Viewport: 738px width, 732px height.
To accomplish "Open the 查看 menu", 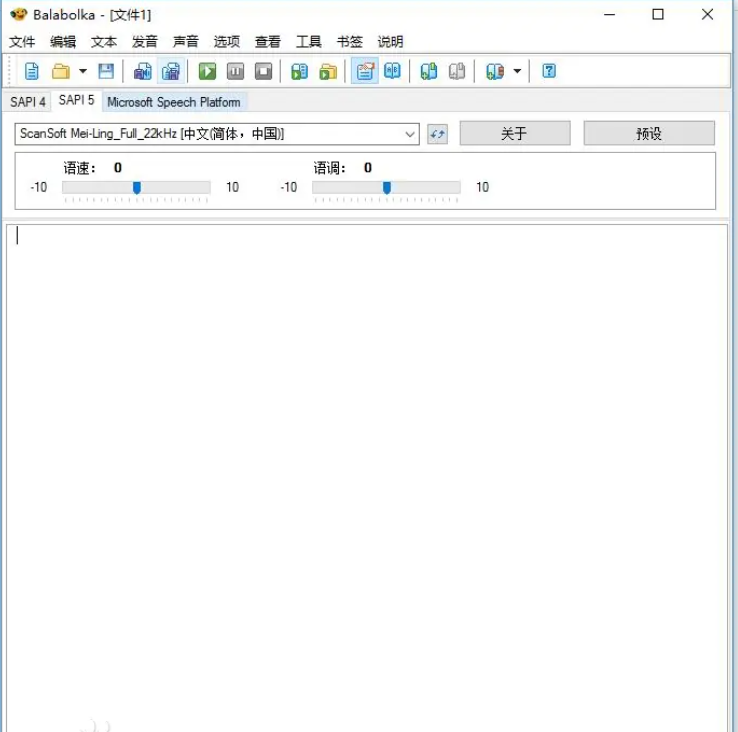I will pyautogui.click(x=268, y=42).
